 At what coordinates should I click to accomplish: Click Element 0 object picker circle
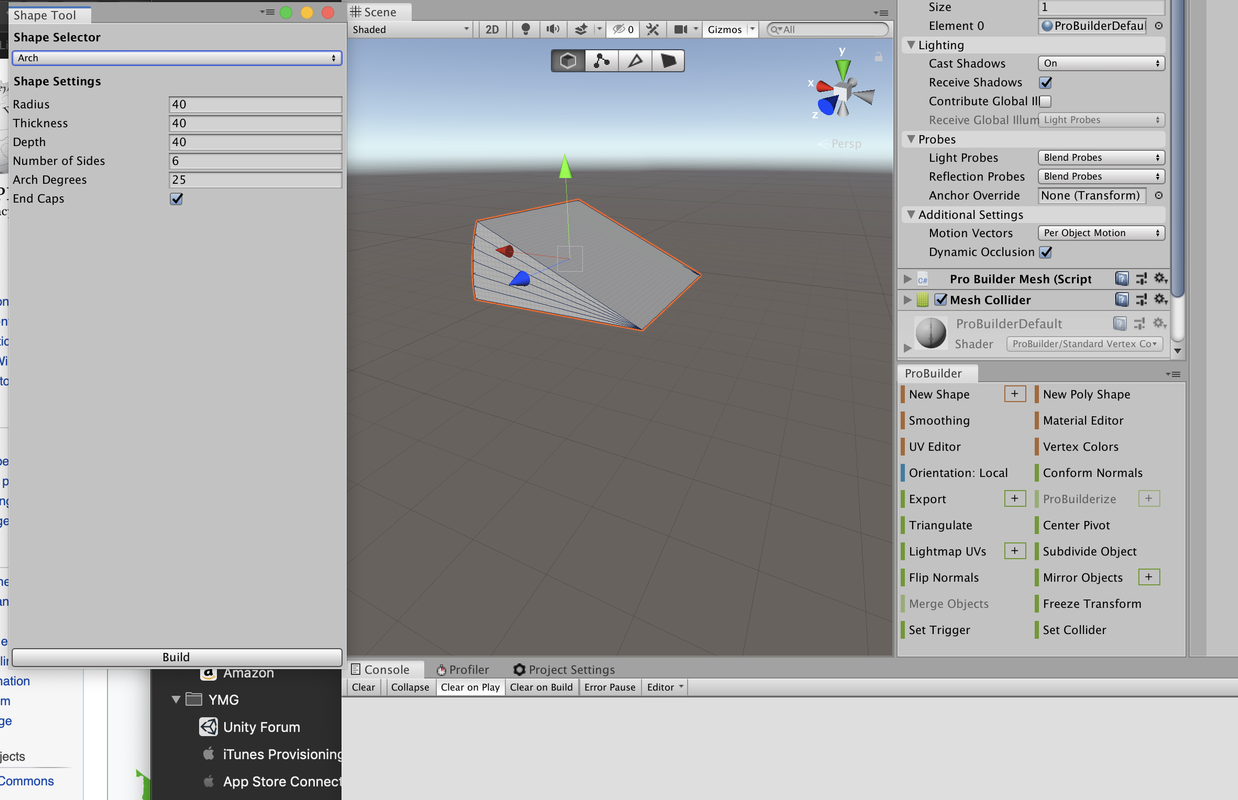tap(1159, 26)
